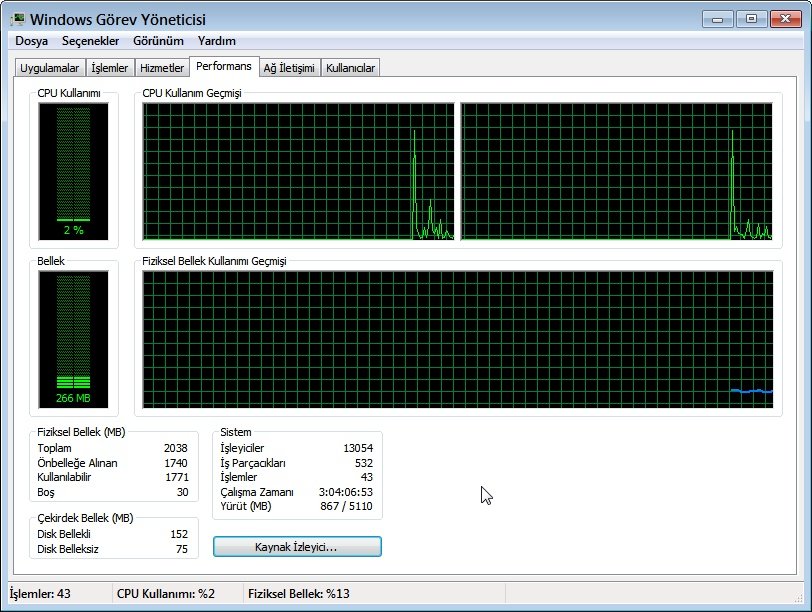This screenshot has width=812, height=612.
Task: Click the window resize grip corner
Action: [x=798, y=598]
